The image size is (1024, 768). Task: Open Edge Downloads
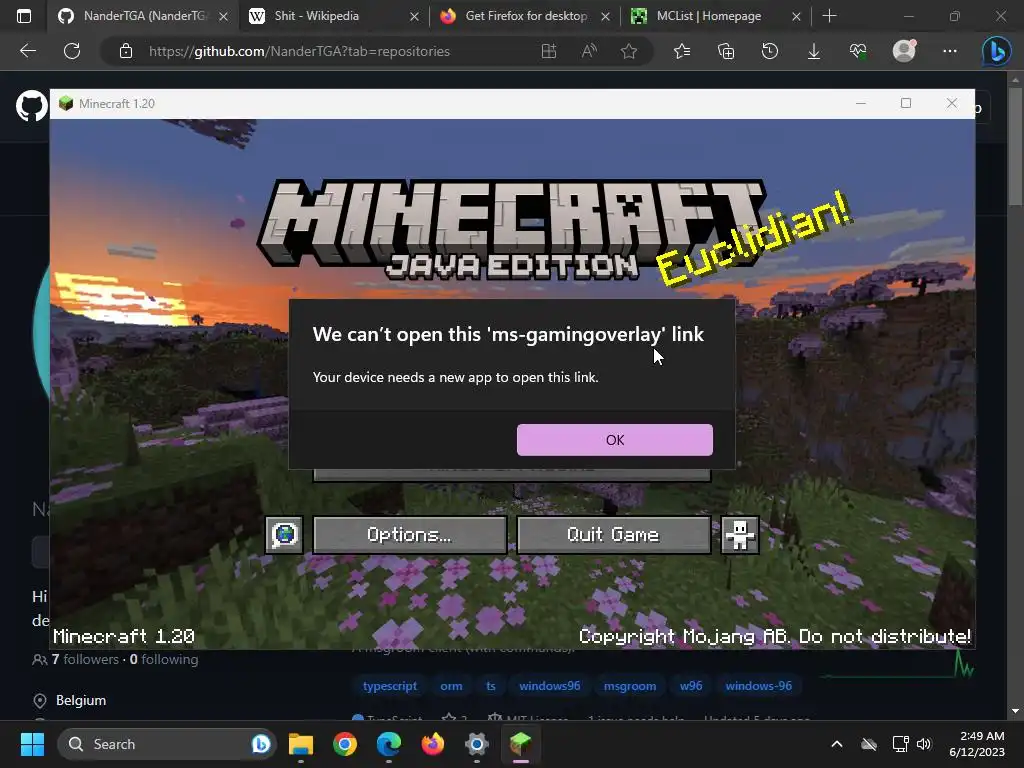pyautogui.click(x=814, y=51)
